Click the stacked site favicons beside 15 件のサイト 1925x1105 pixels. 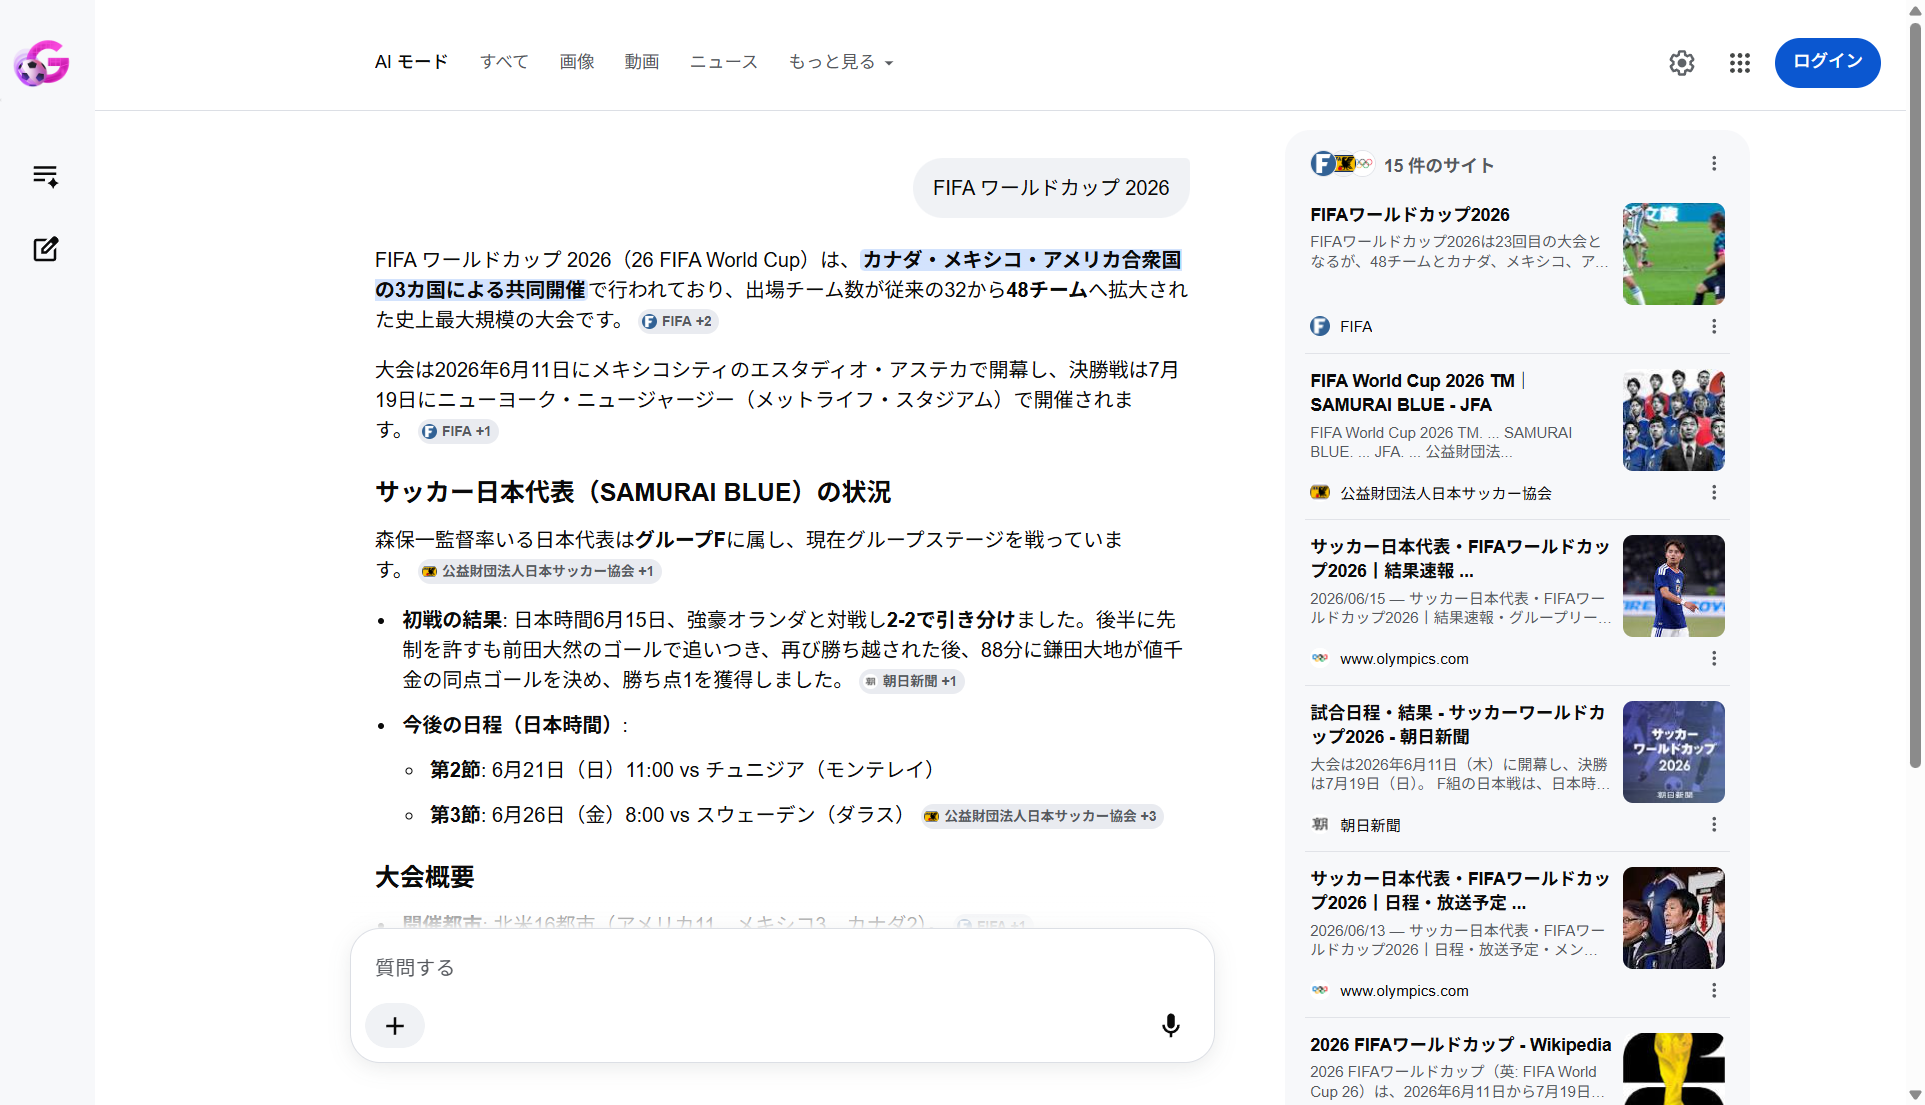coord(1342,164)
